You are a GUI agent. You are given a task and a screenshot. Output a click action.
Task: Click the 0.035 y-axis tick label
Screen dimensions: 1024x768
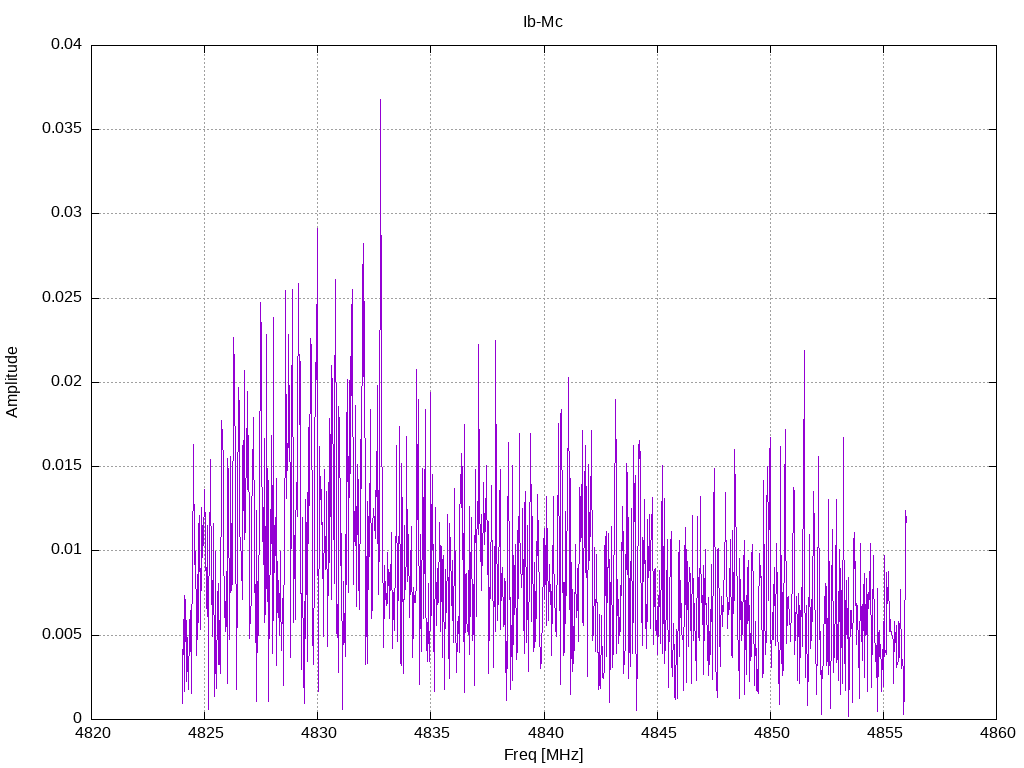coord(62,129)
